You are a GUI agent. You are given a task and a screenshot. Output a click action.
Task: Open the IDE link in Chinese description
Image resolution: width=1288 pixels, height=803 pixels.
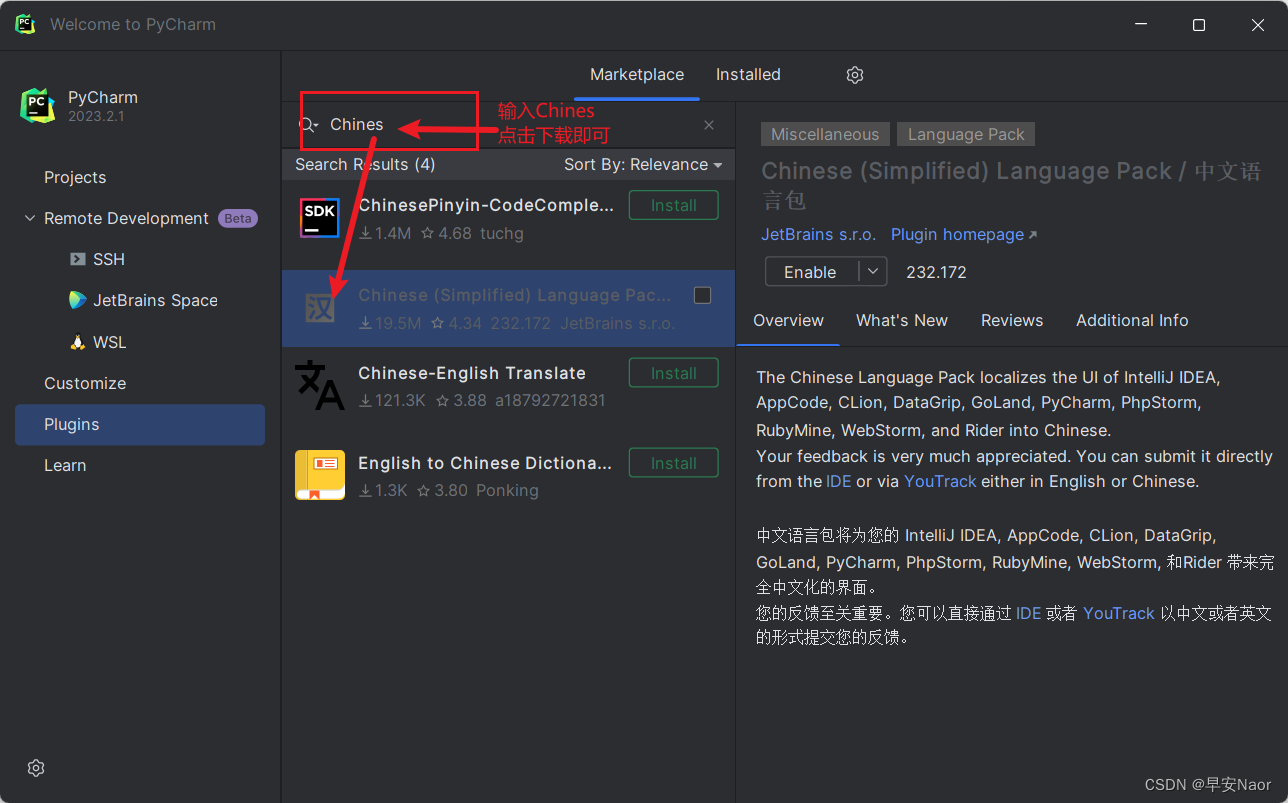(x=1029, y=613)
